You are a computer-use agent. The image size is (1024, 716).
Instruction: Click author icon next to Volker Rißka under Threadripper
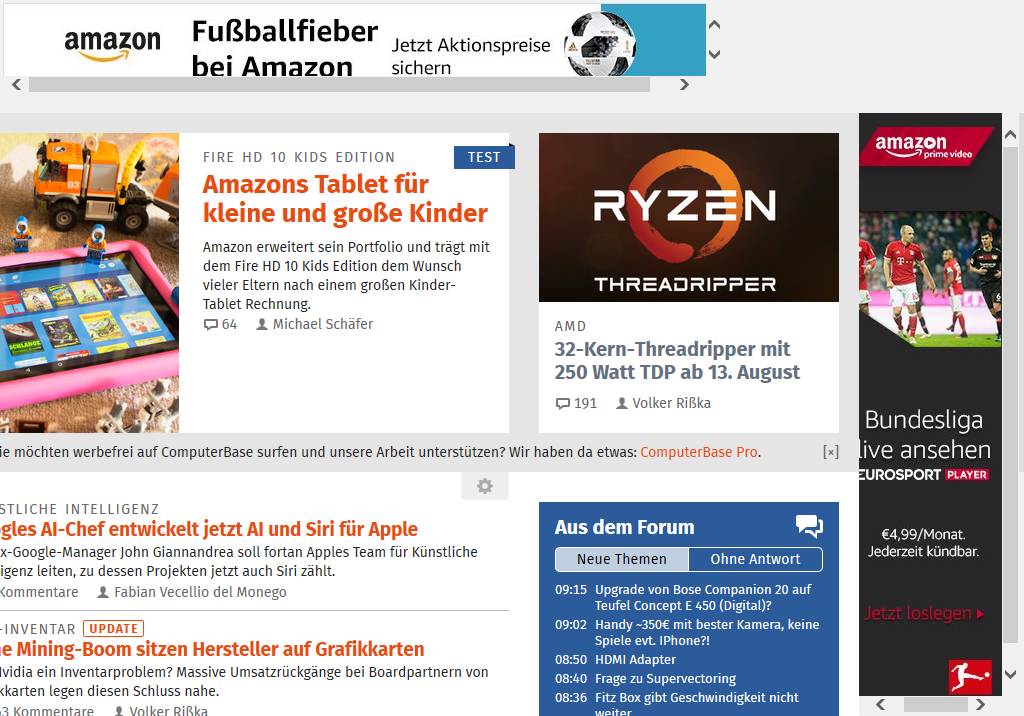pyautogui.click(x=622, y=403)
